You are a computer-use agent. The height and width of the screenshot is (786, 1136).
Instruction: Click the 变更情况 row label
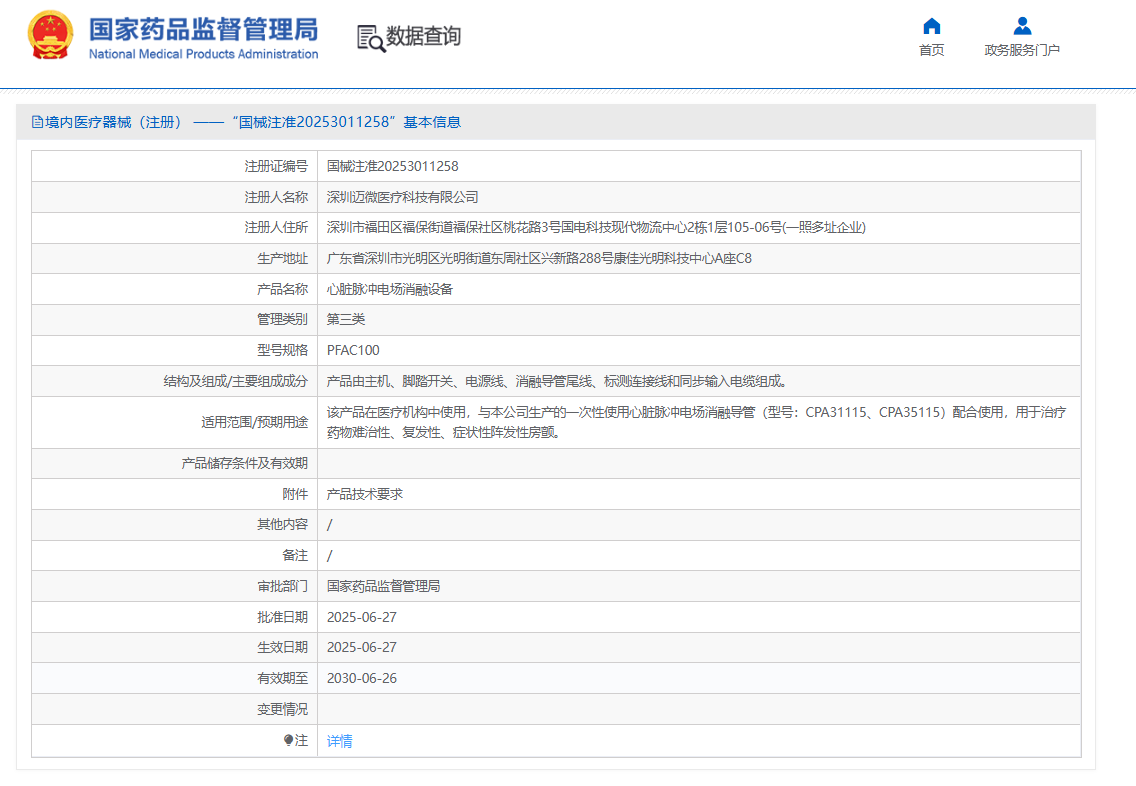[283, 709]
